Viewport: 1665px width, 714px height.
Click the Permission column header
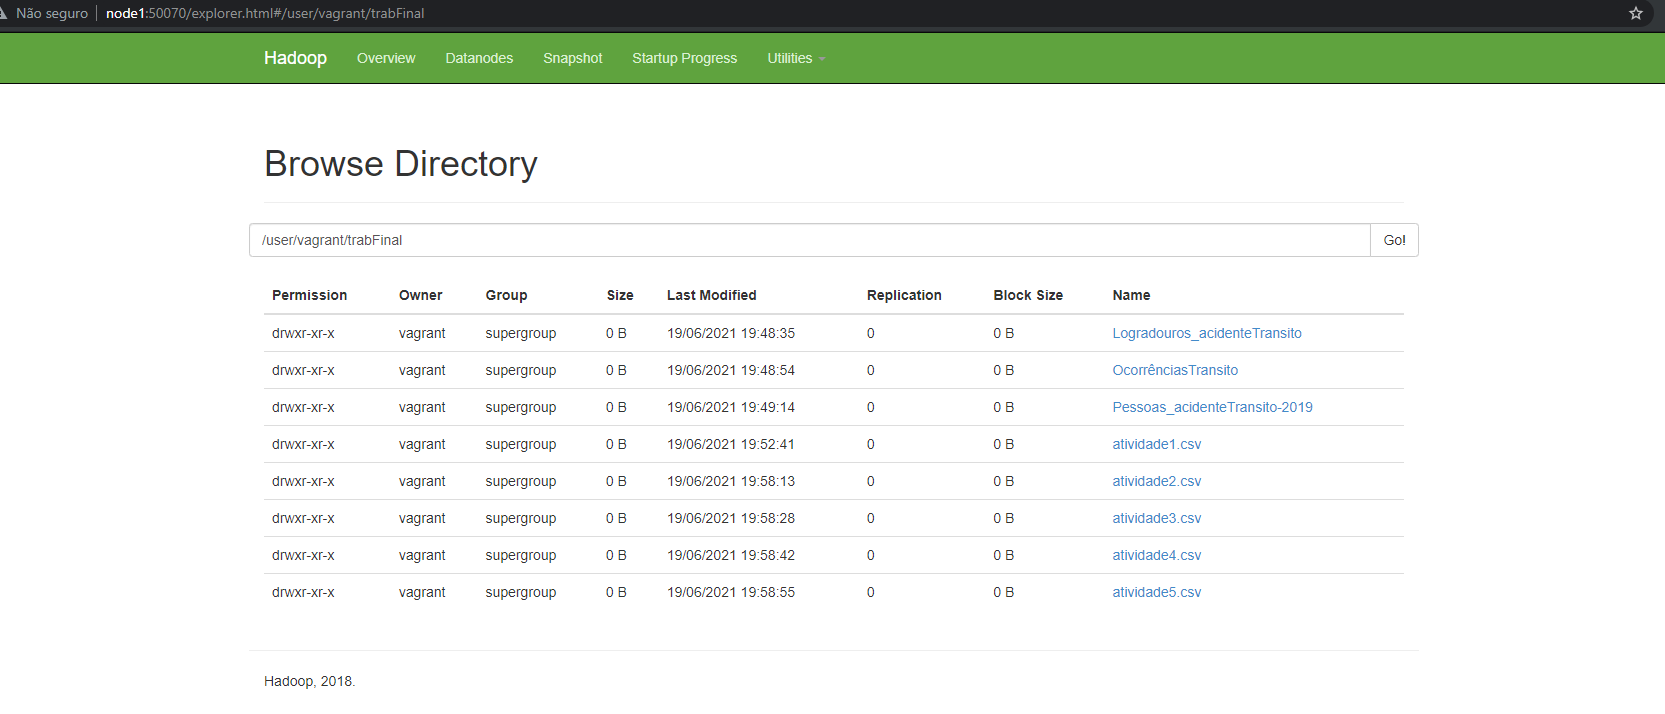(x=309, y=295)
